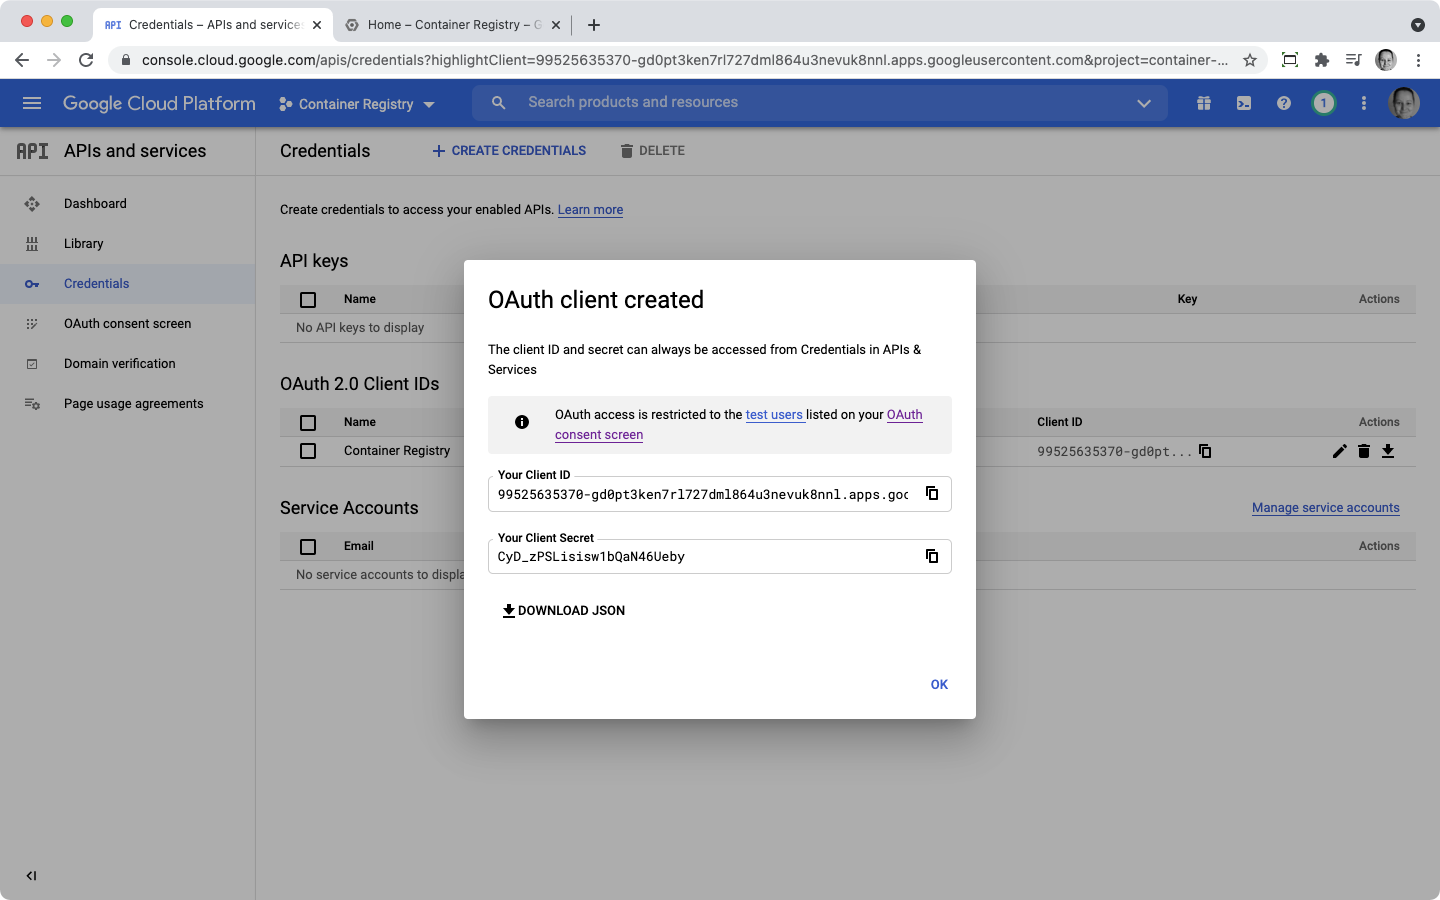
Task: Open OAuth consent screen sidebar item
Action: click(x=128, y=324)
